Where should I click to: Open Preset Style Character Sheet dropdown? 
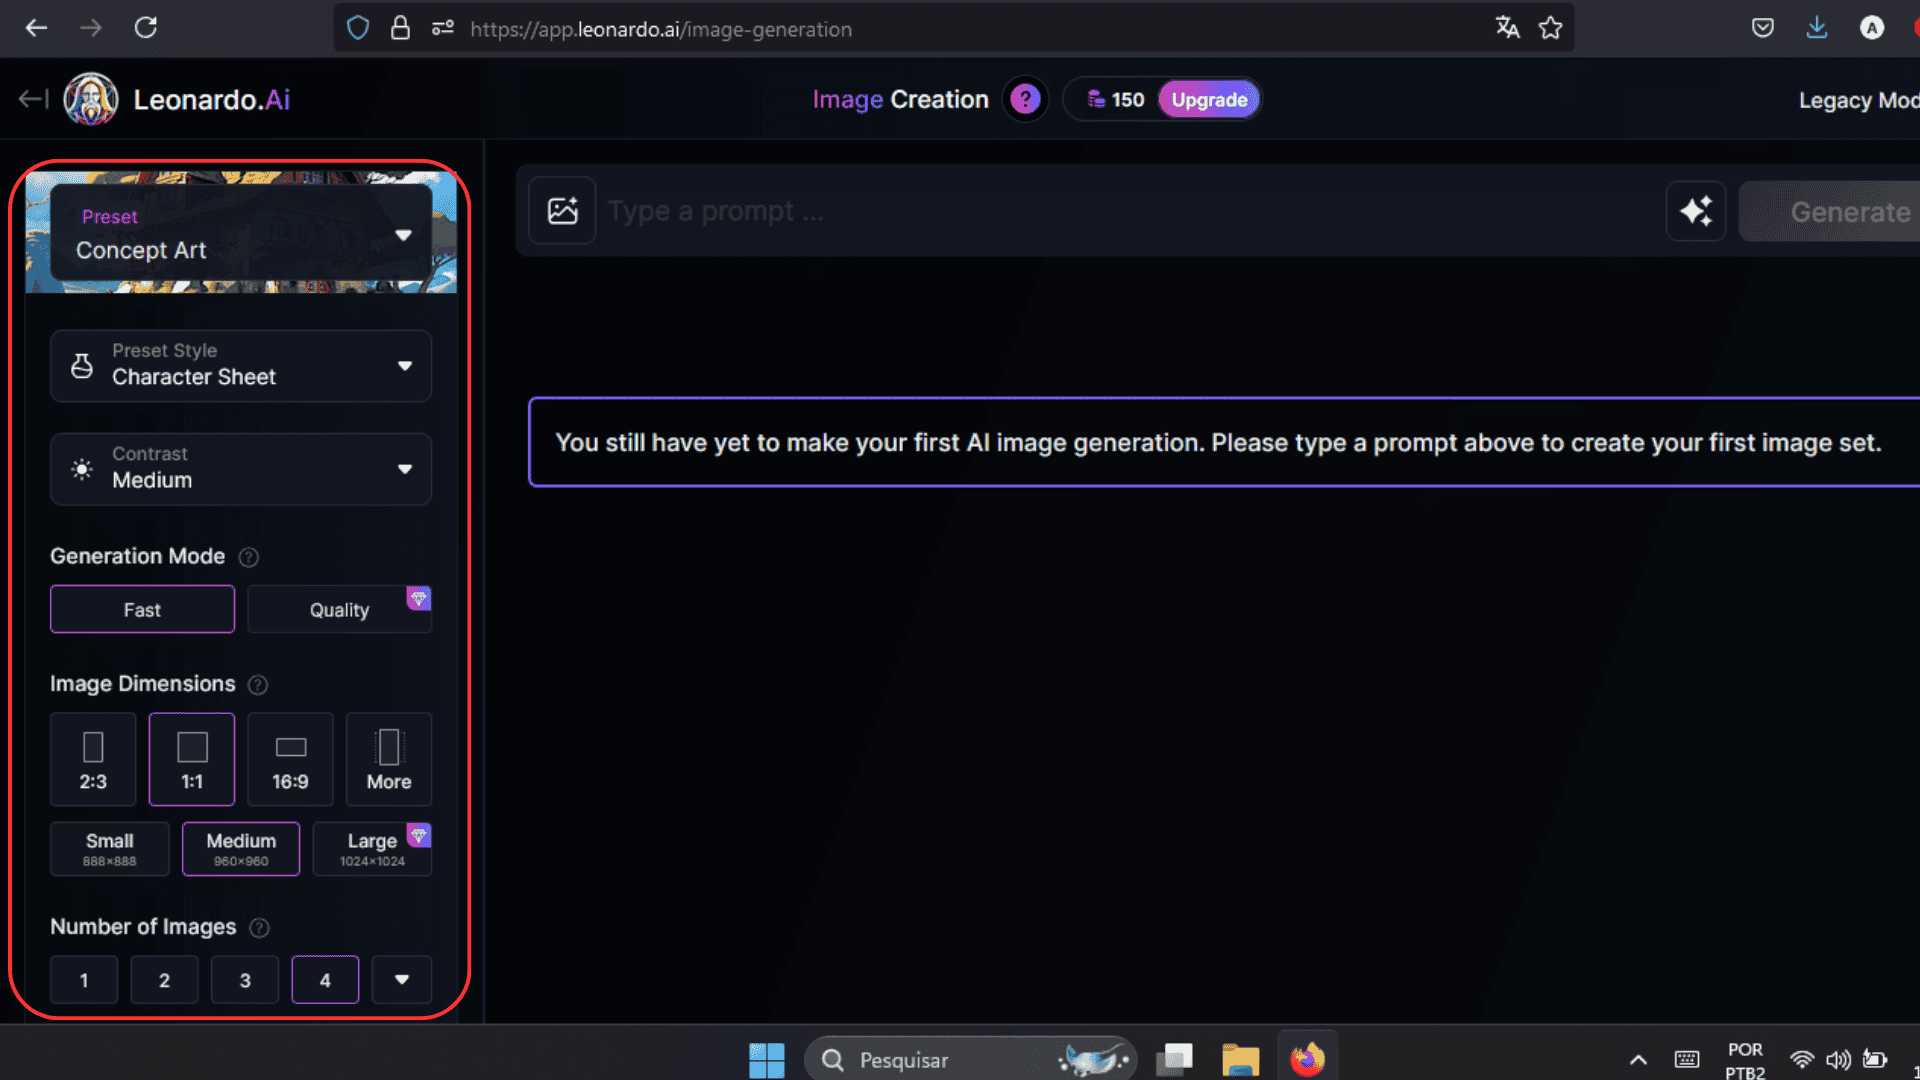241,366
